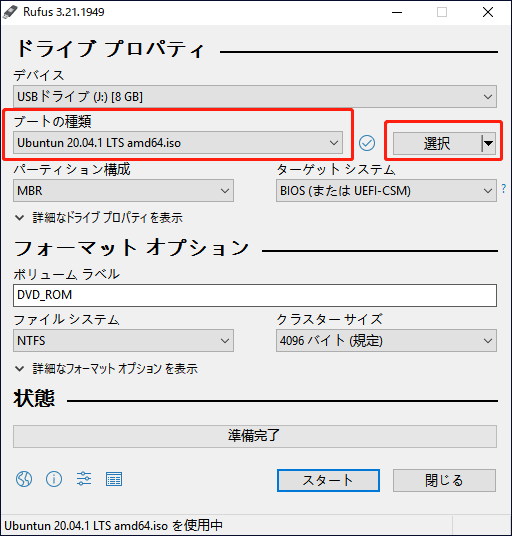Open the MBR partition scheme dropdown

point(123,190)
